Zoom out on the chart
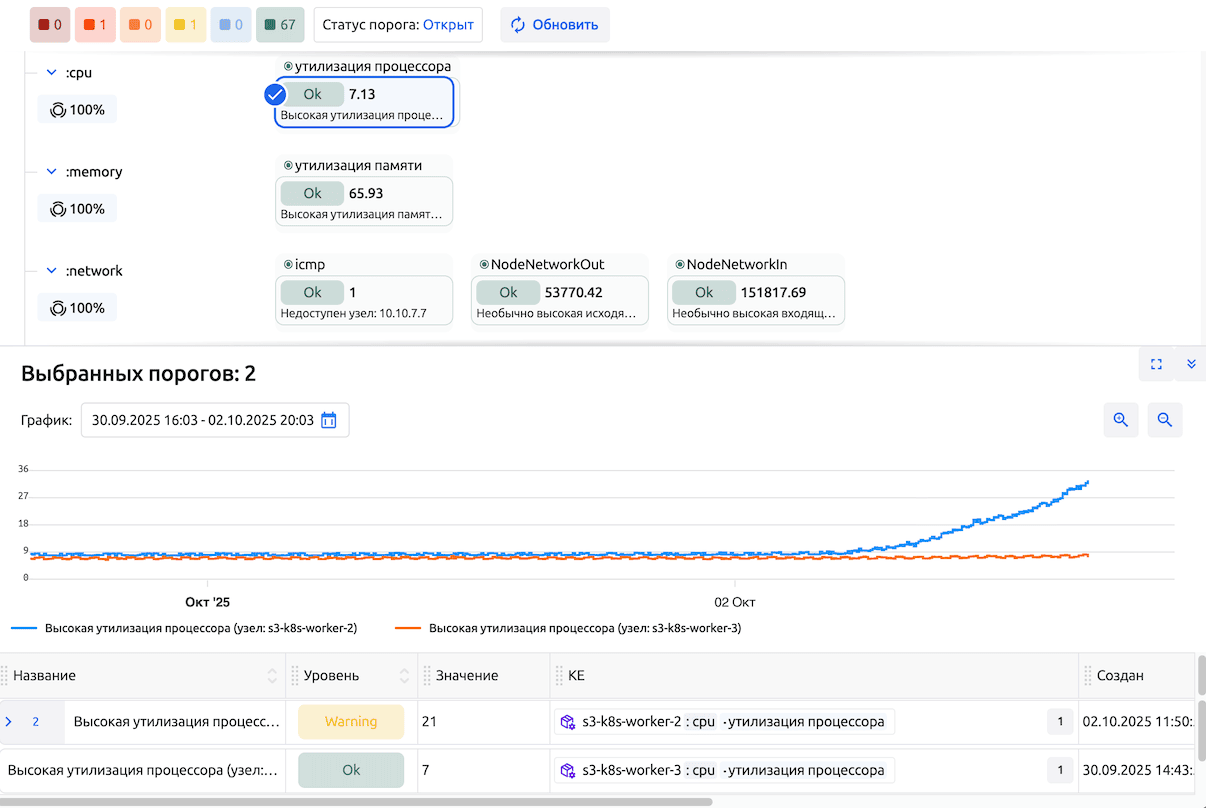 [1165, 421]
